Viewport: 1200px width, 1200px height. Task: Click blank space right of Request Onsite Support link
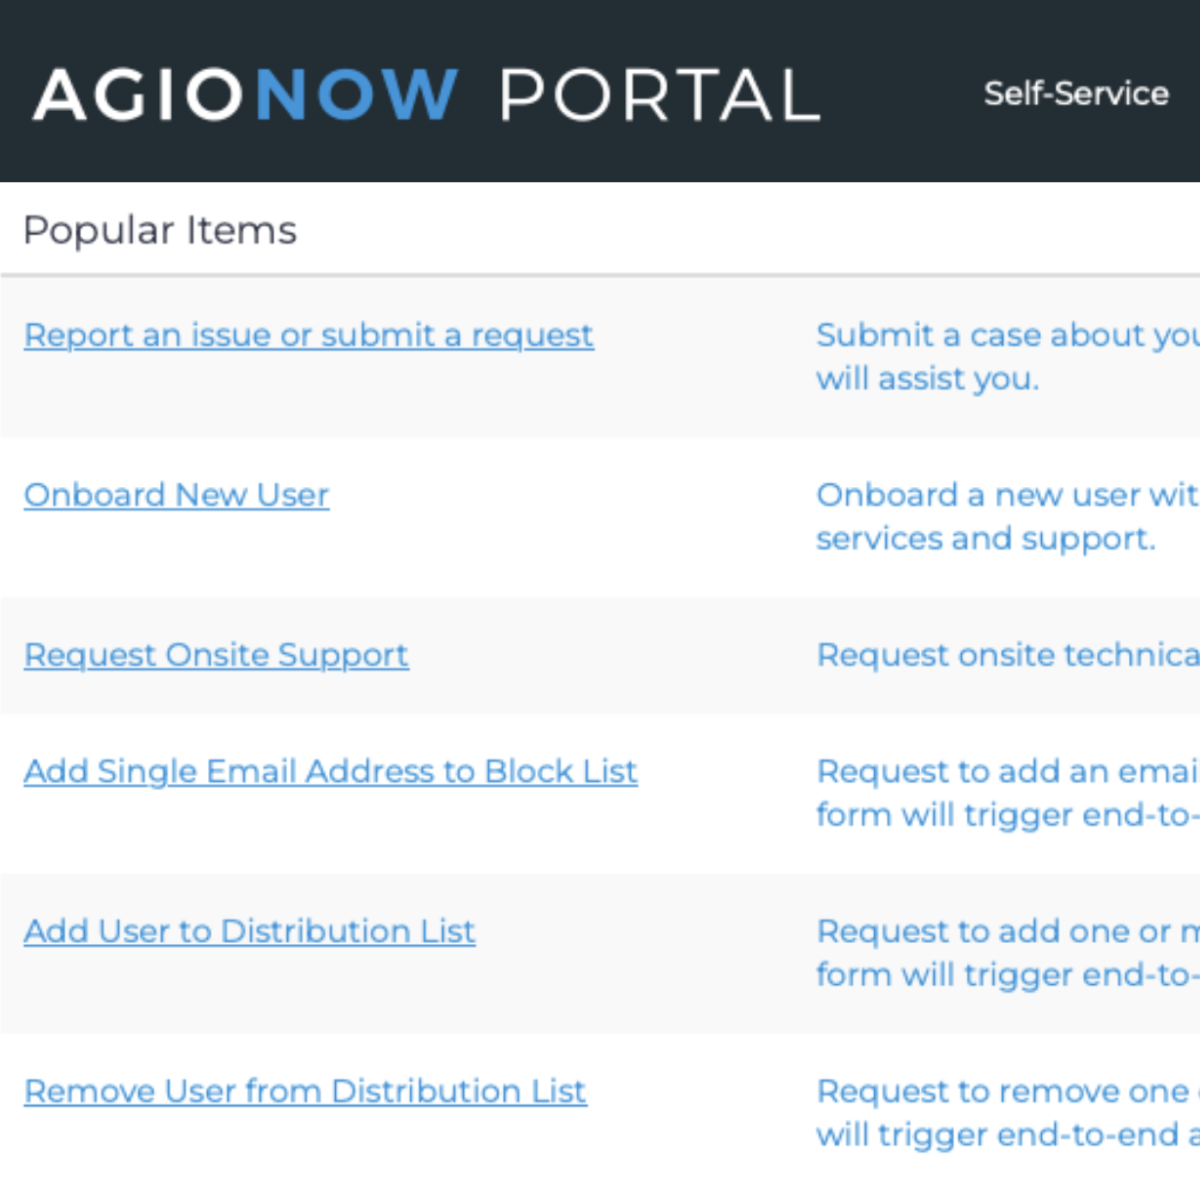click(610, 655)
